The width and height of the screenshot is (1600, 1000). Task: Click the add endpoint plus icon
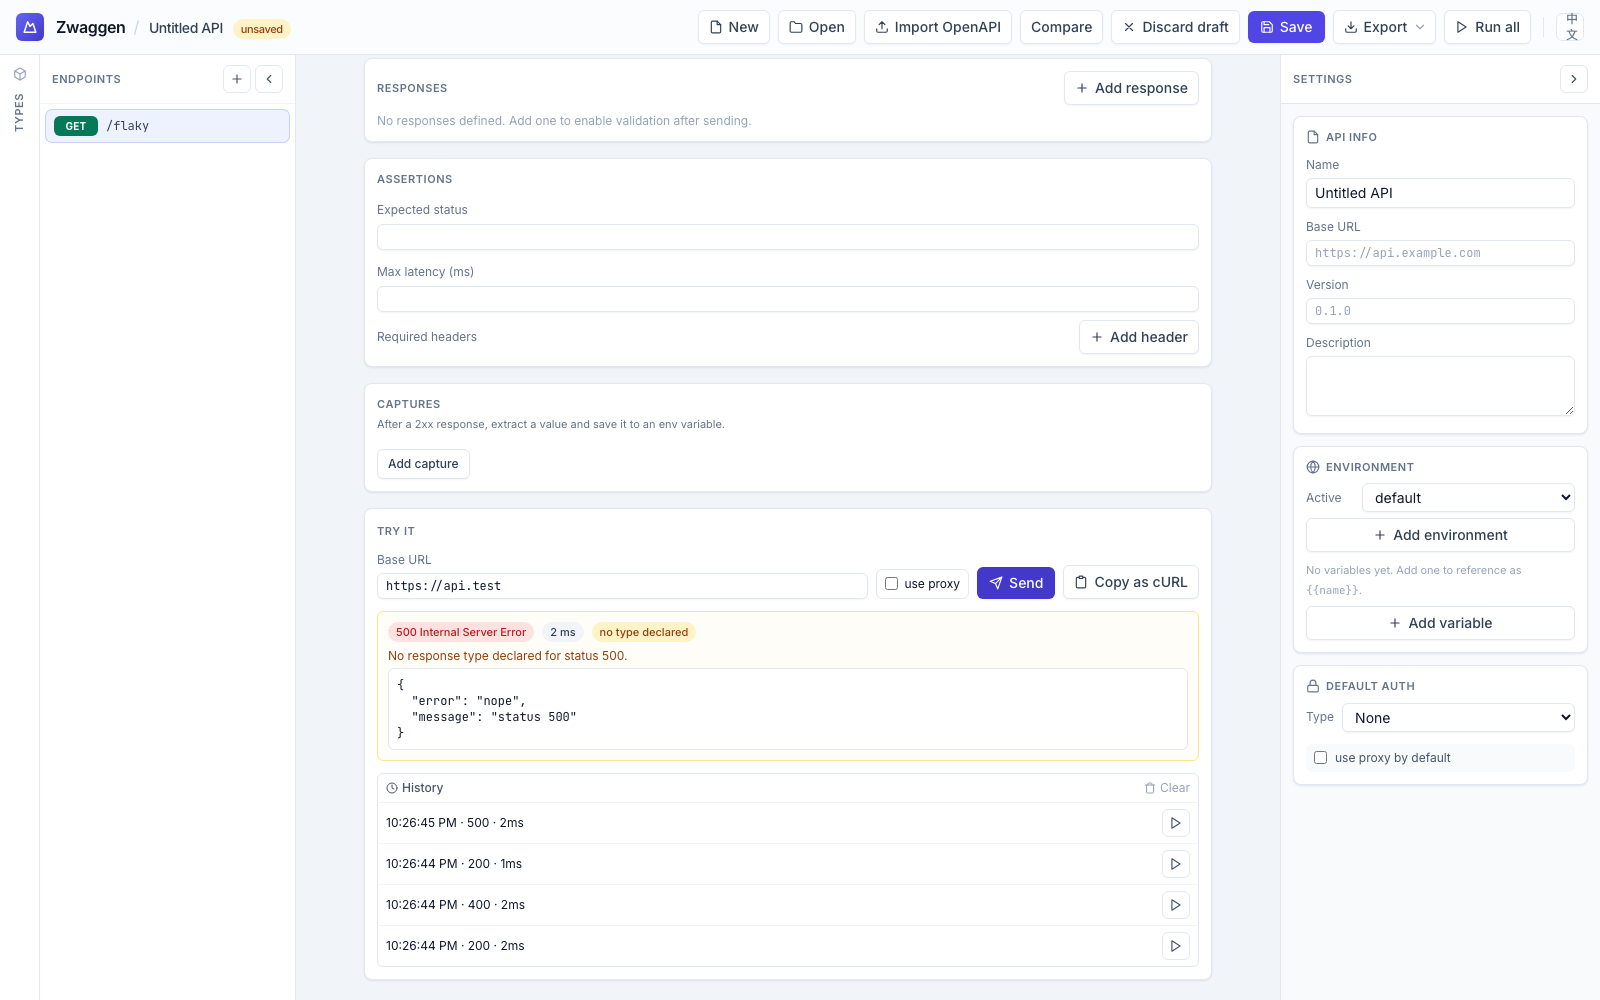(x=237, y=79)
